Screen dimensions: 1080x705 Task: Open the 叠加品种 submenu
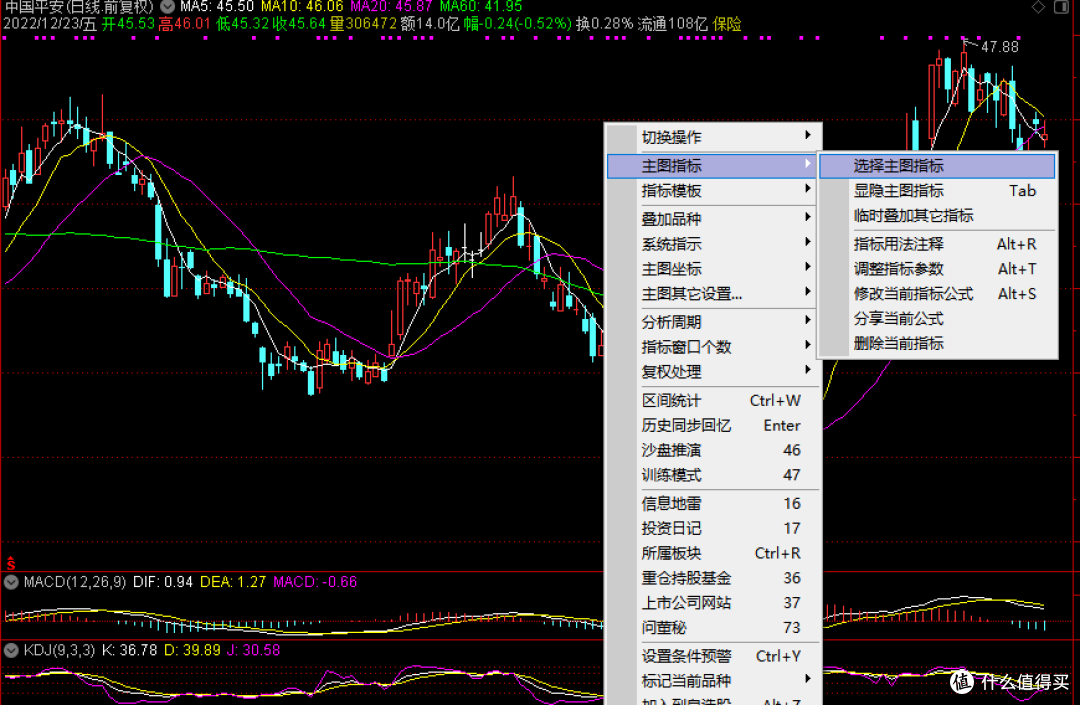714,219
